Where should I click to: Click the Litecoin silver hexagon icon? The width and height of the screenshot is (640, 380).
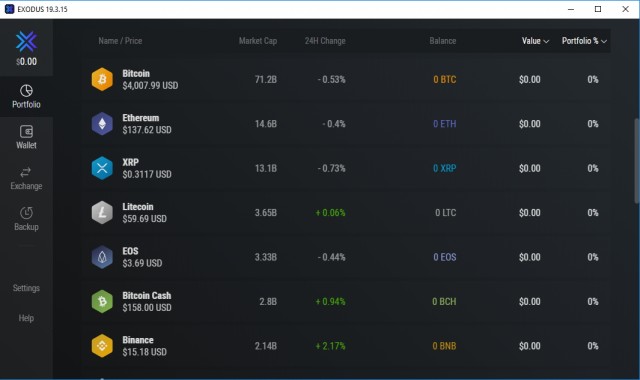tap(102, 213)
